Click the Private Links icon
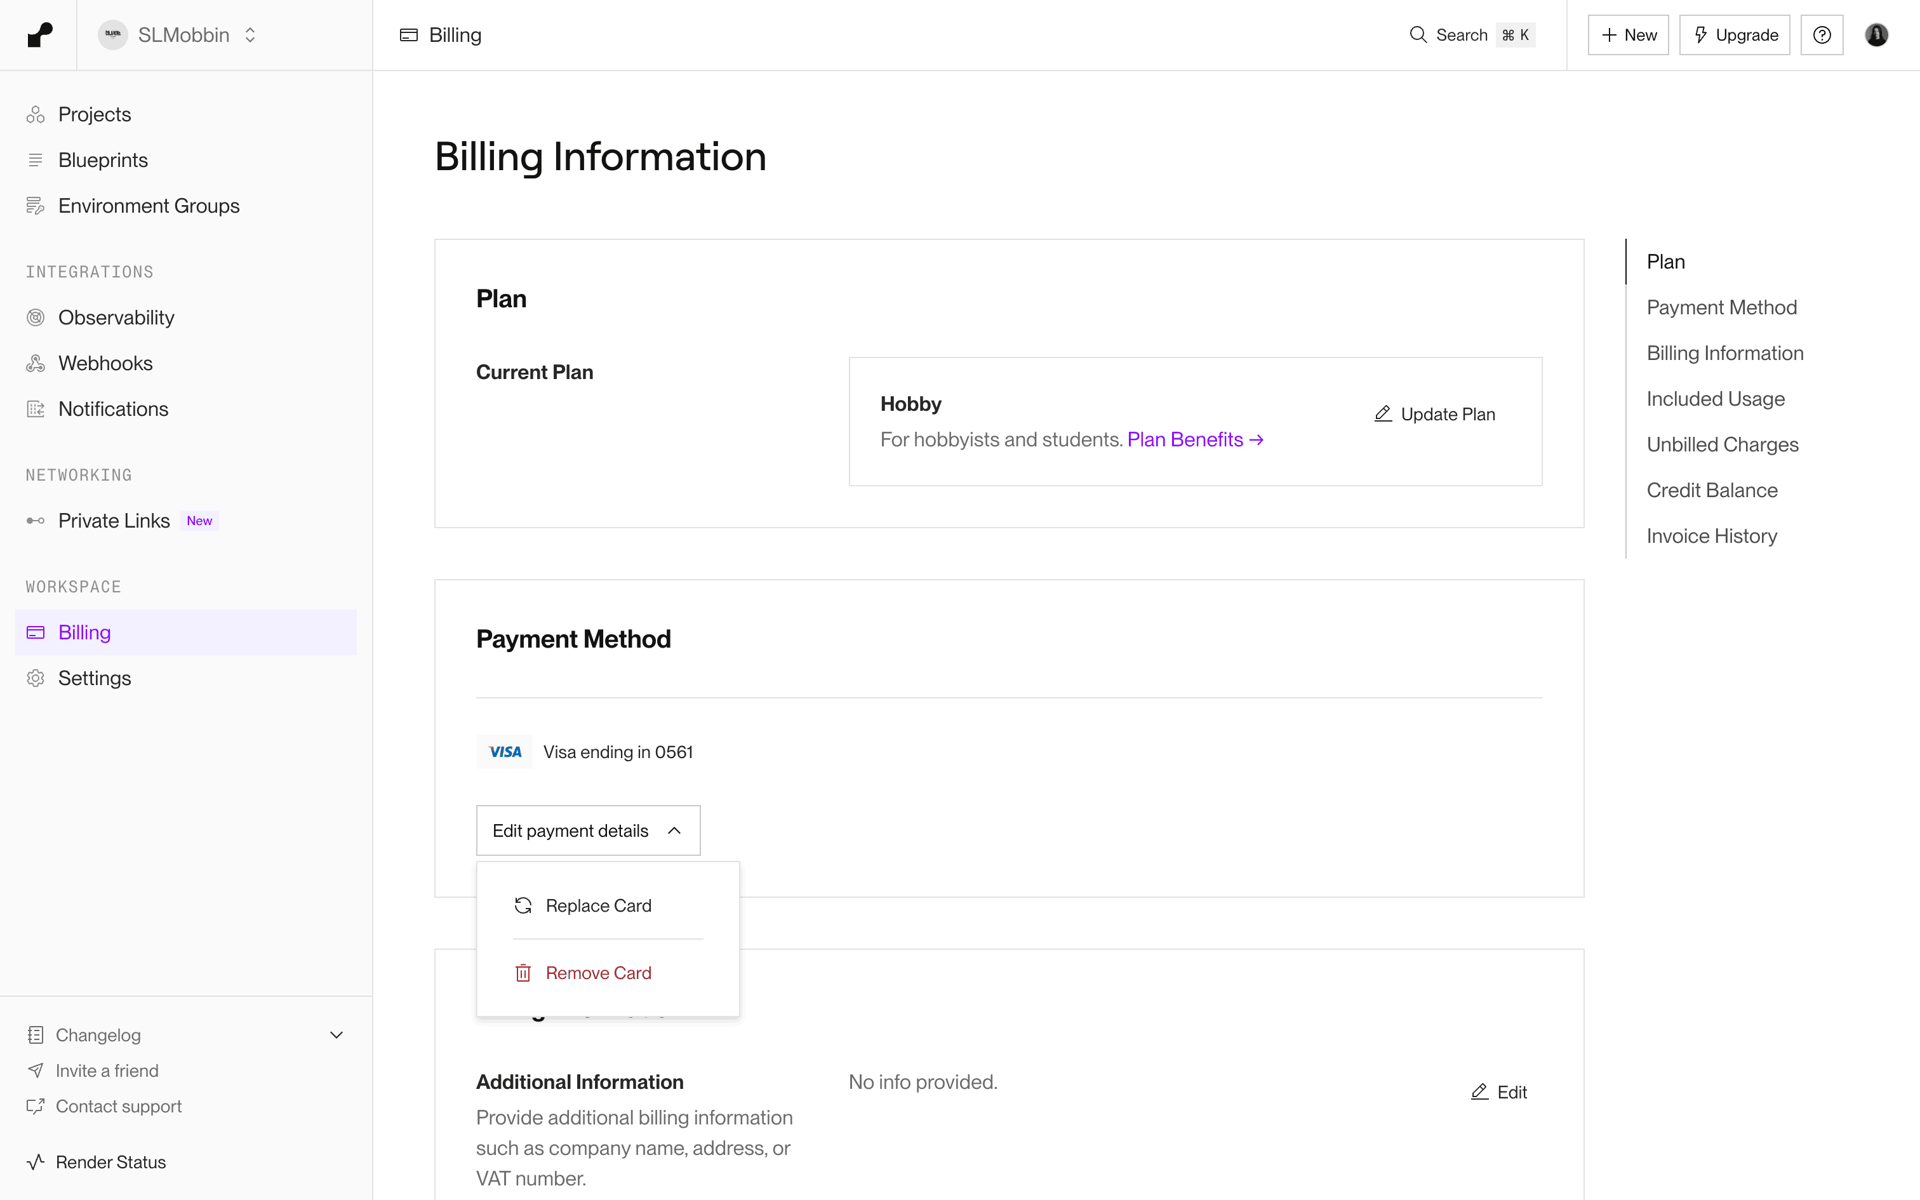Viewport: 1920px width, 1200px height. click(36, 521)
